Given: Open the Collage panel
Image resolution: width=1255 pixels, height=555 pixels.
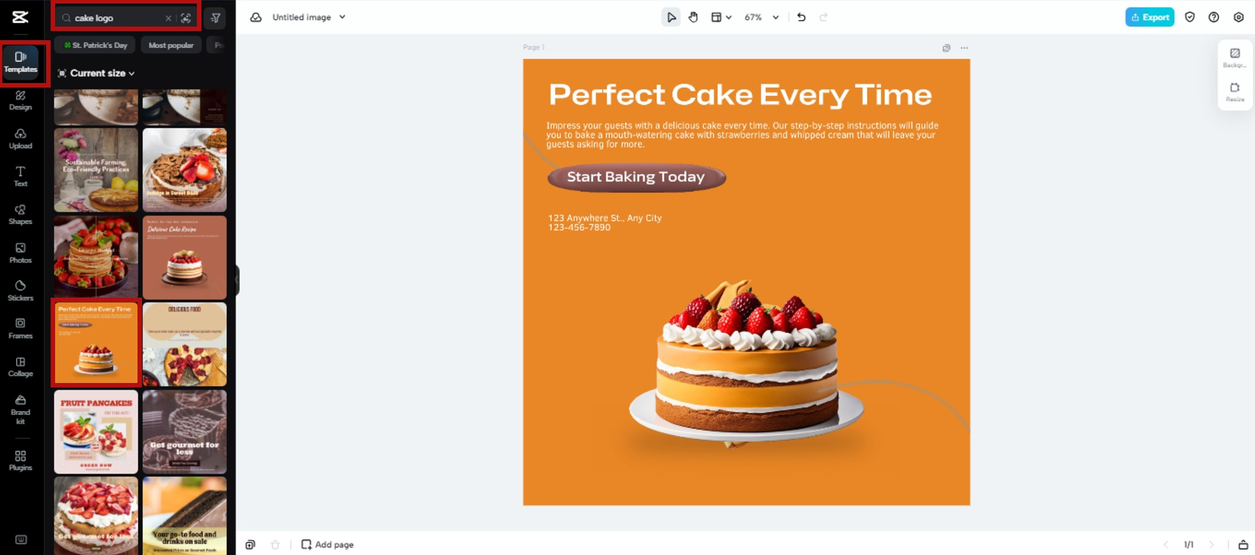Looking at the screenshot, I should (20, 366).
